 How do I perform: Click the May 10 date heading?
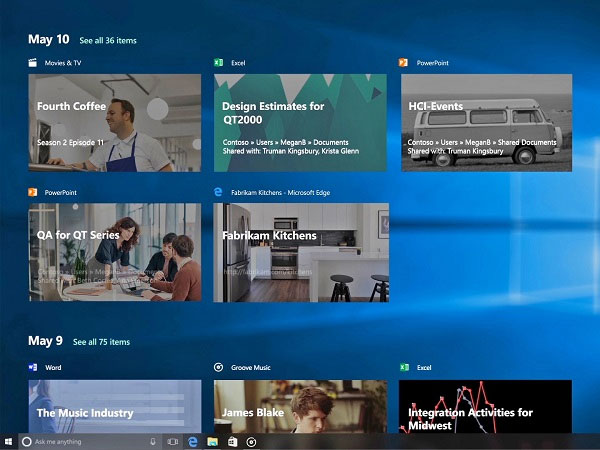click(x=49, y=39)
